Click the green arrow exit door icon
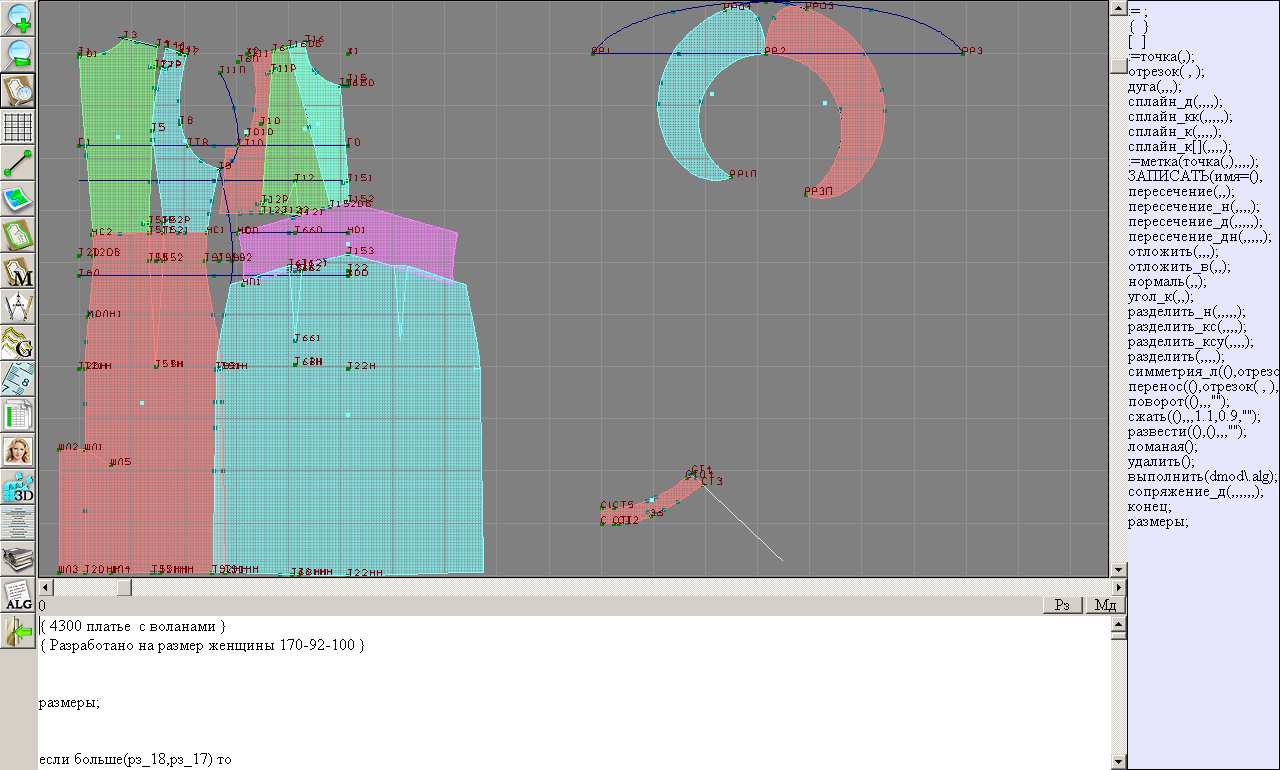This screenshot has width=1280, height=770. pyautogui.click(x=18, y=631)
